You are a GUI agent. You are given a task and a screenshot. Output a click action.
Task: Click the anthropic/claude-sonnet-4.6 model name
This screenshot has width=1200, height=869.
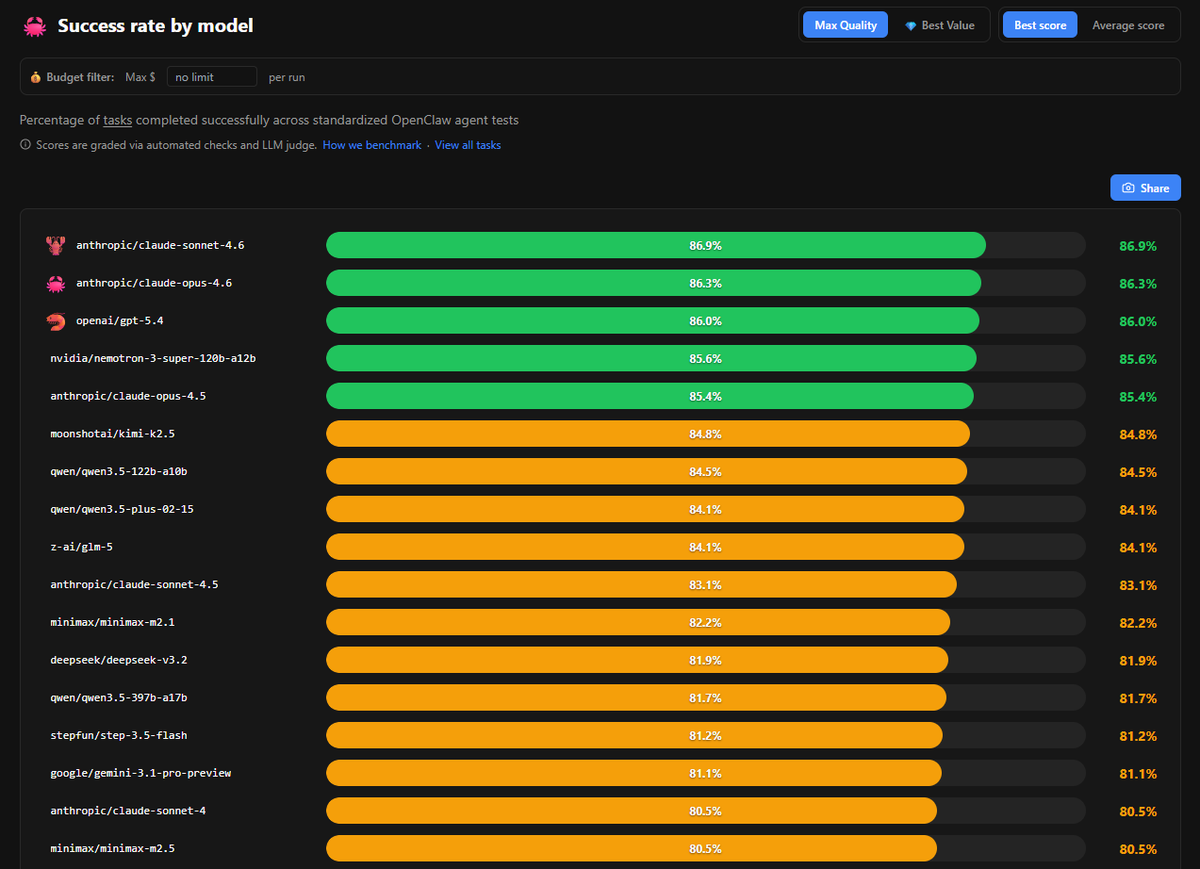pyautogui.click(x=161, y=245)
